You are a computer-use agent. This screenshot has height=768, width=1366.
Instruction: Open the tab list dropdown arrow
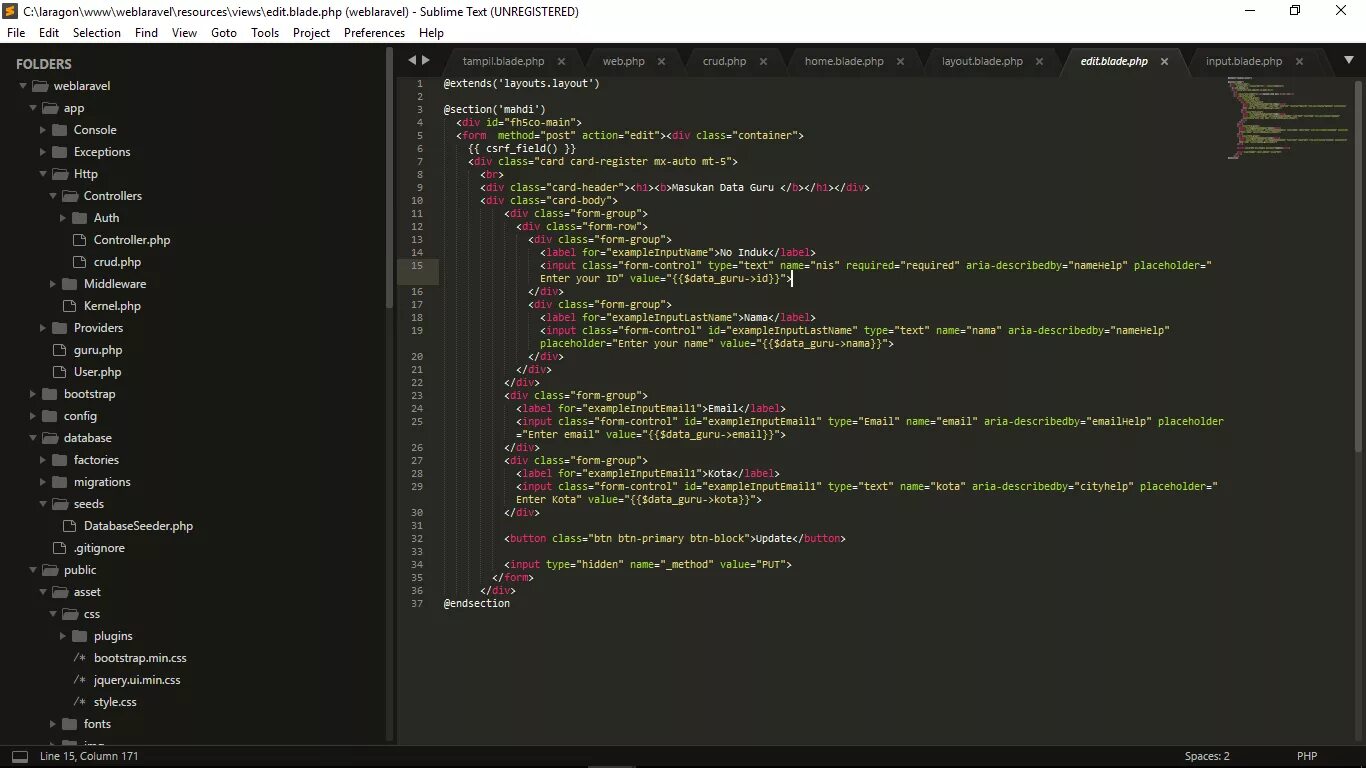click(x=1348, y=60)
